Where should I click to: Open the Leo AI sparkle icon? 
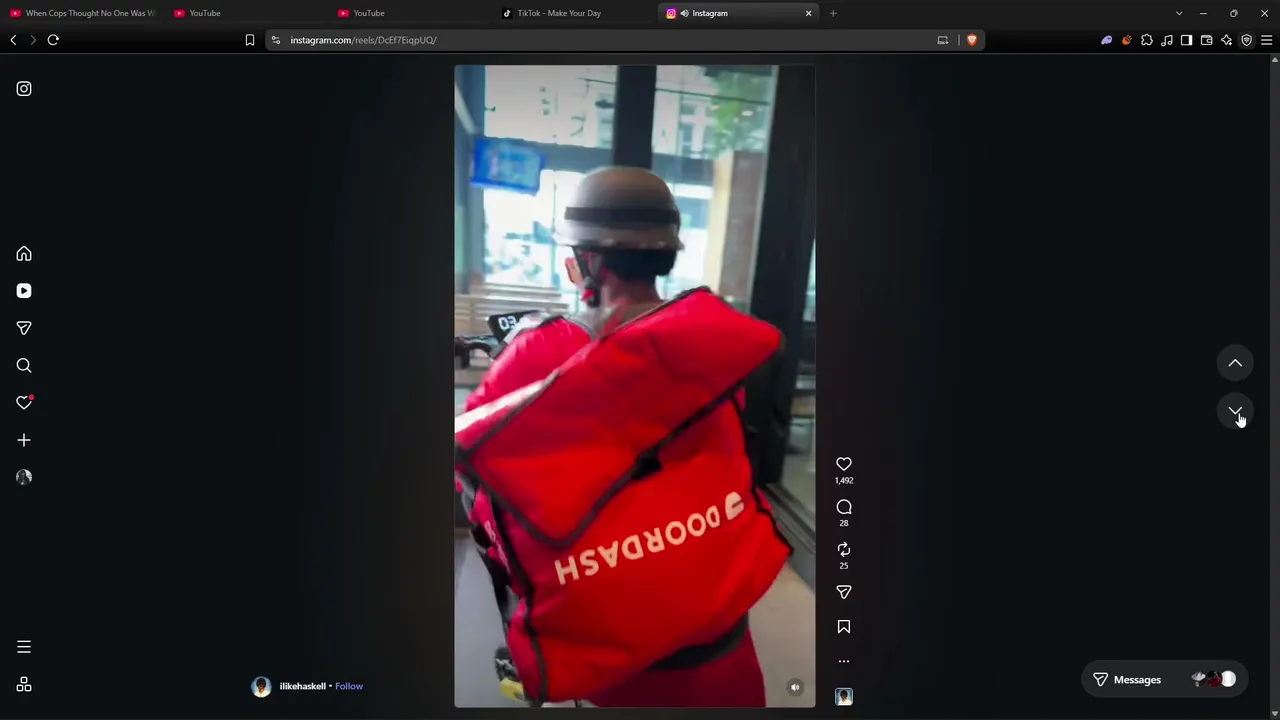coord(1227,40)
